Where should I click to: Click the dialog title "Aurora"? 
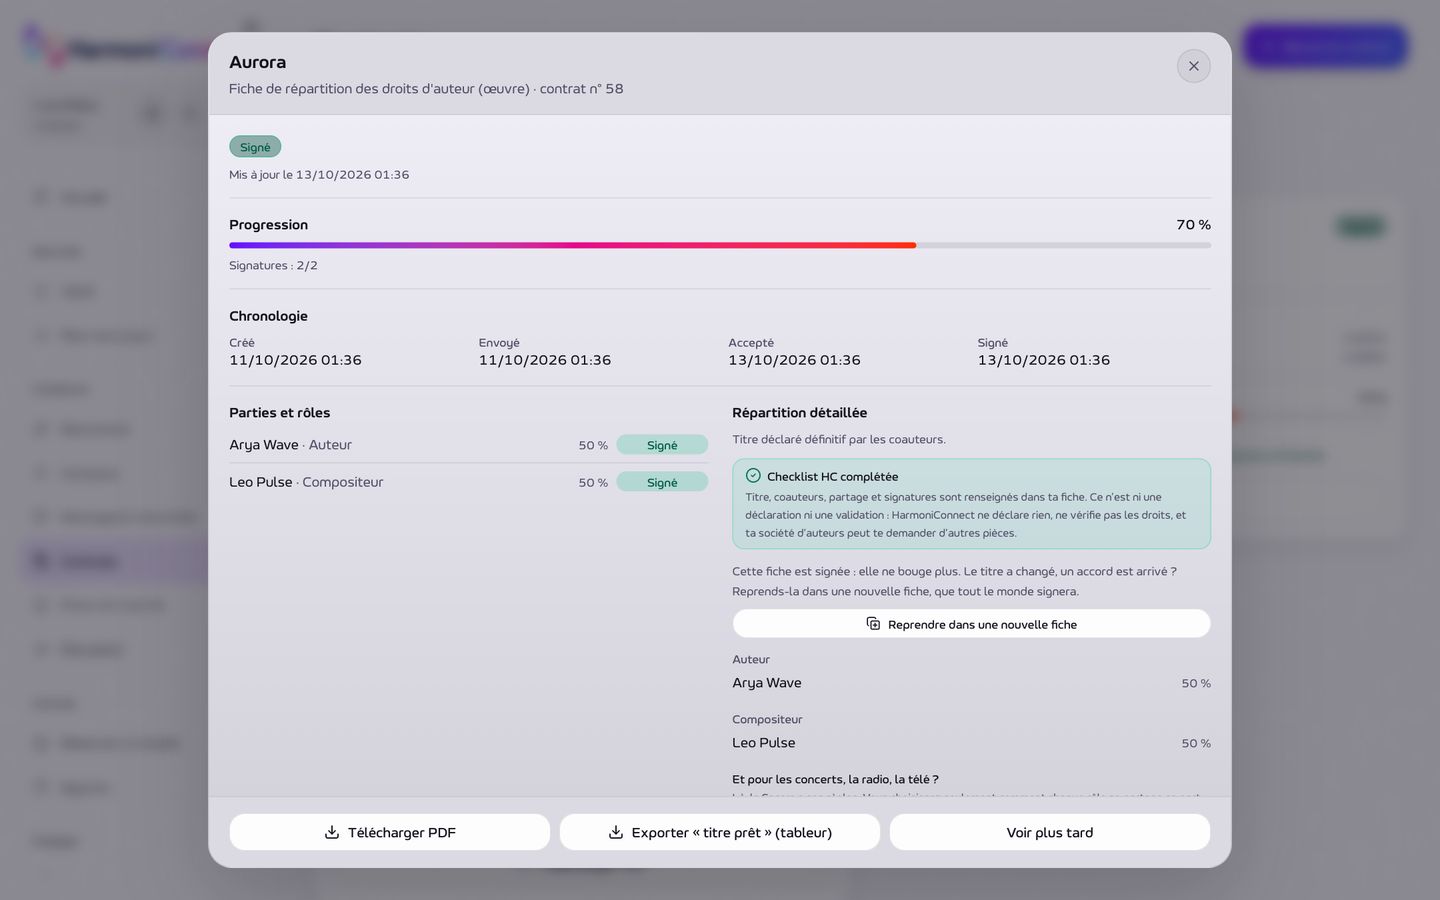coord(257,62)
